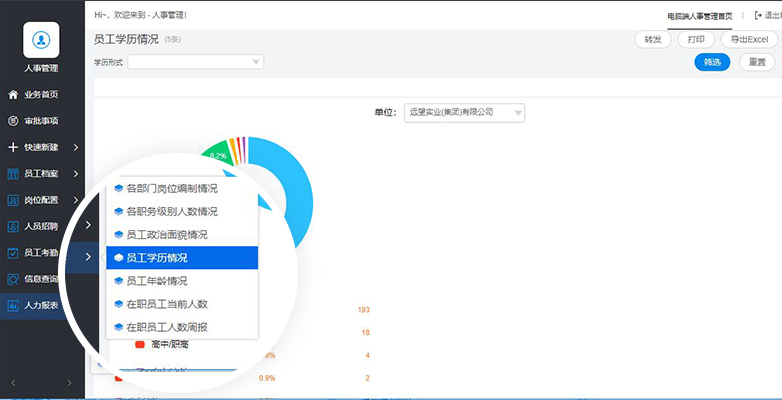
Task: Click the 重置 button
Action: (757, 62)
